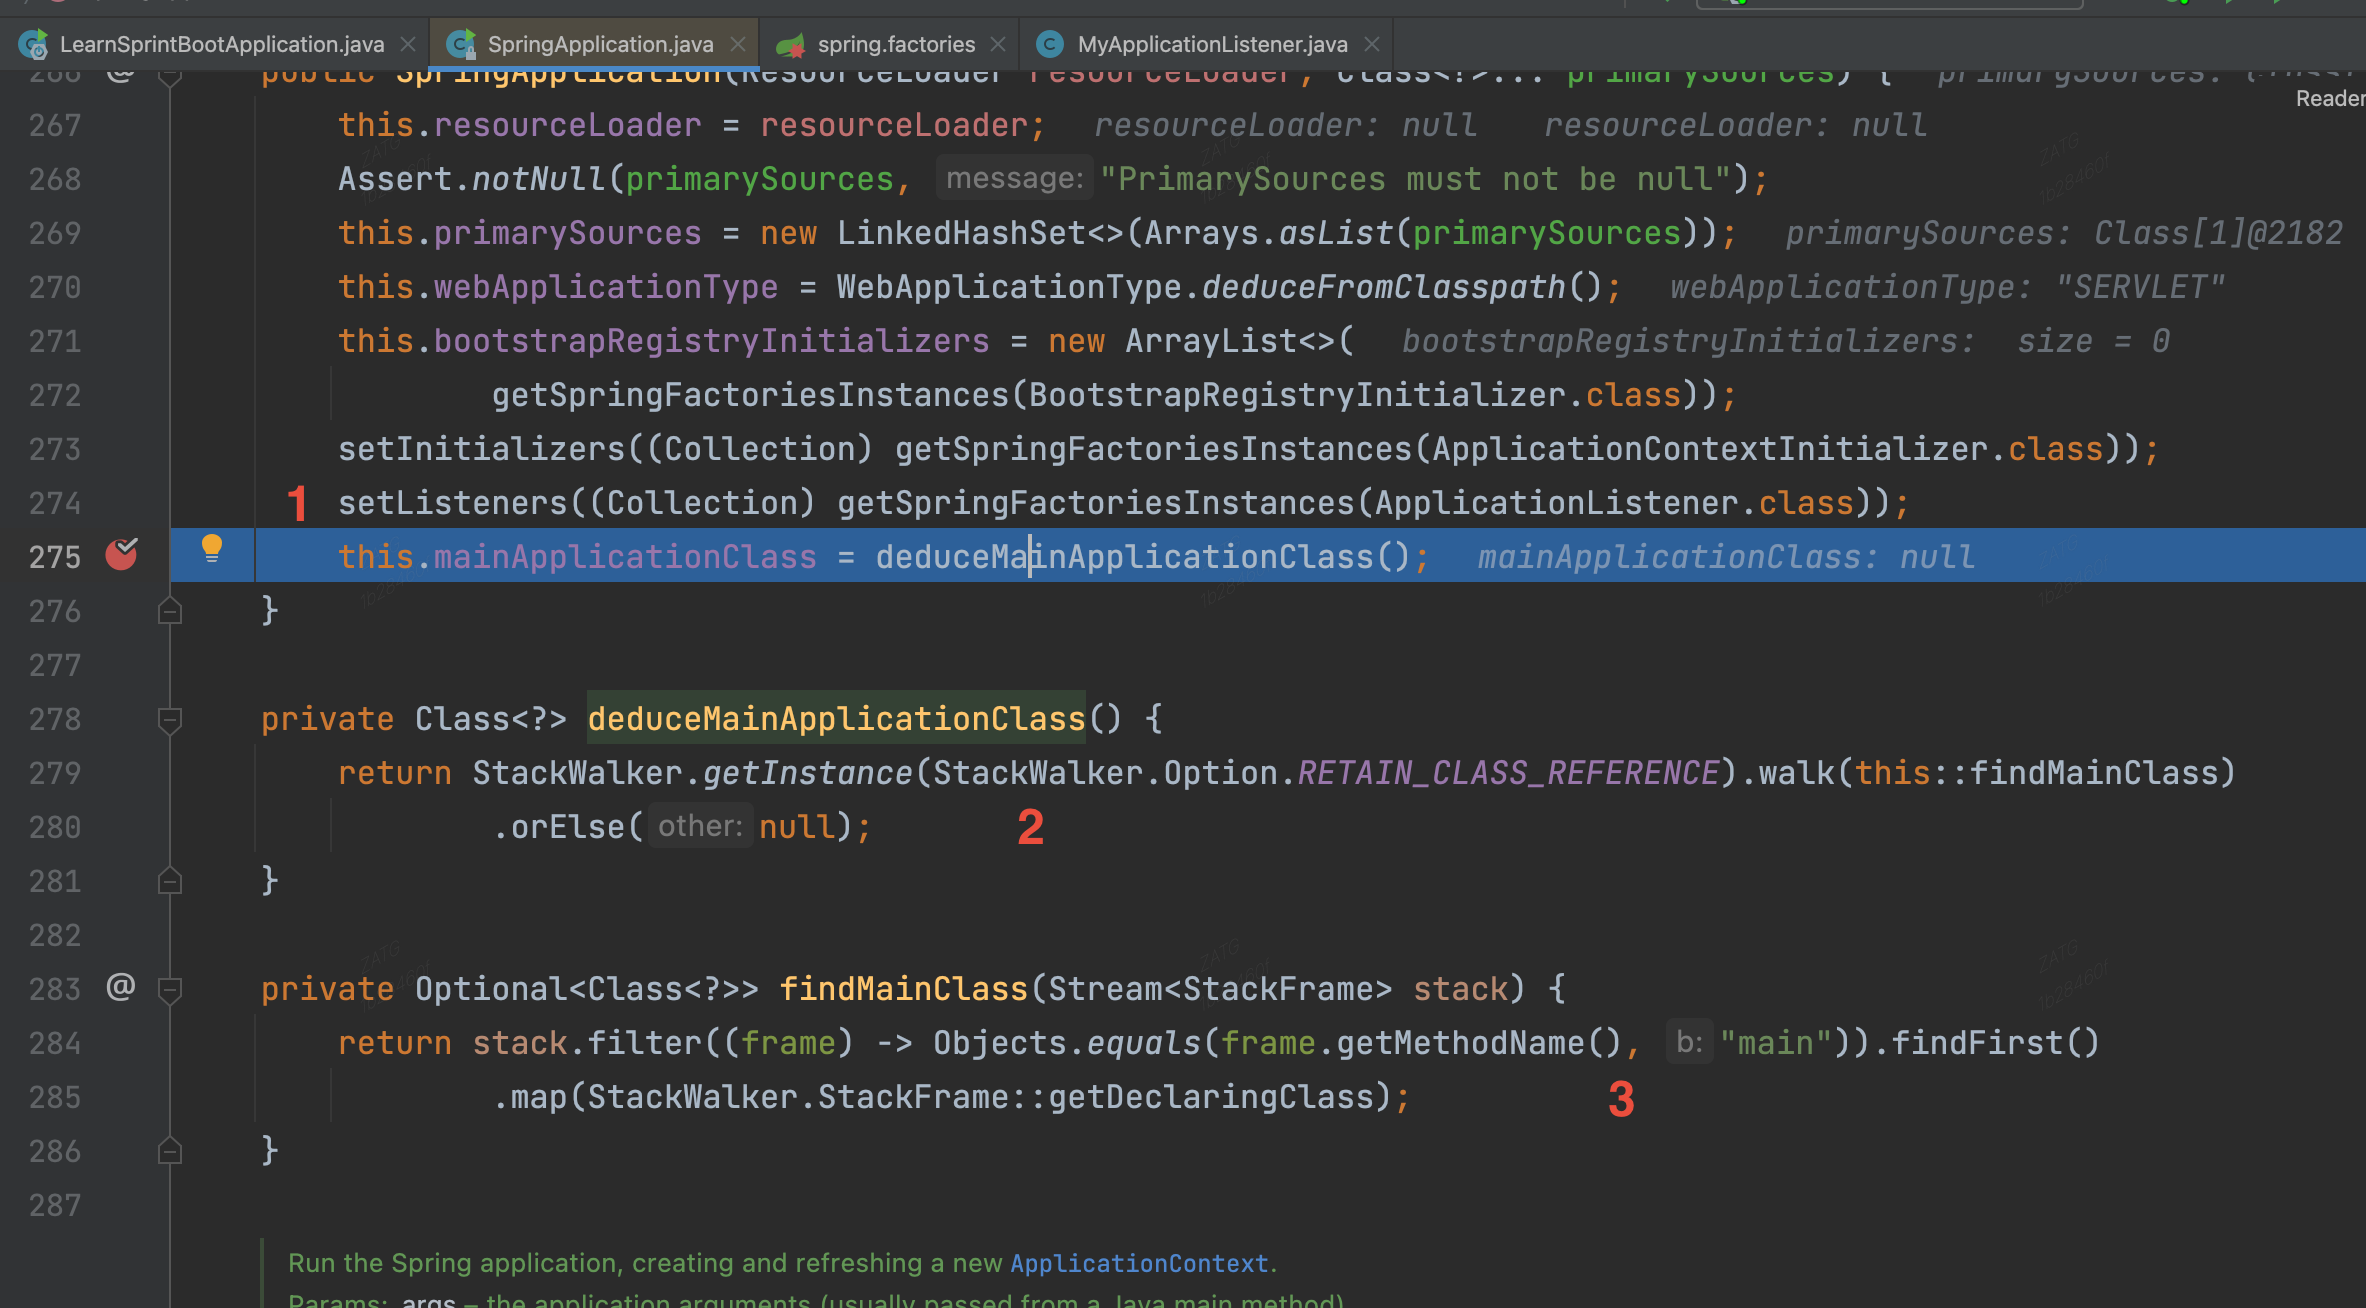Screen dimensions: 2366x1308
Task: Collapse deduceMainApplicationClass method at line 278
Action: (170, 719)
